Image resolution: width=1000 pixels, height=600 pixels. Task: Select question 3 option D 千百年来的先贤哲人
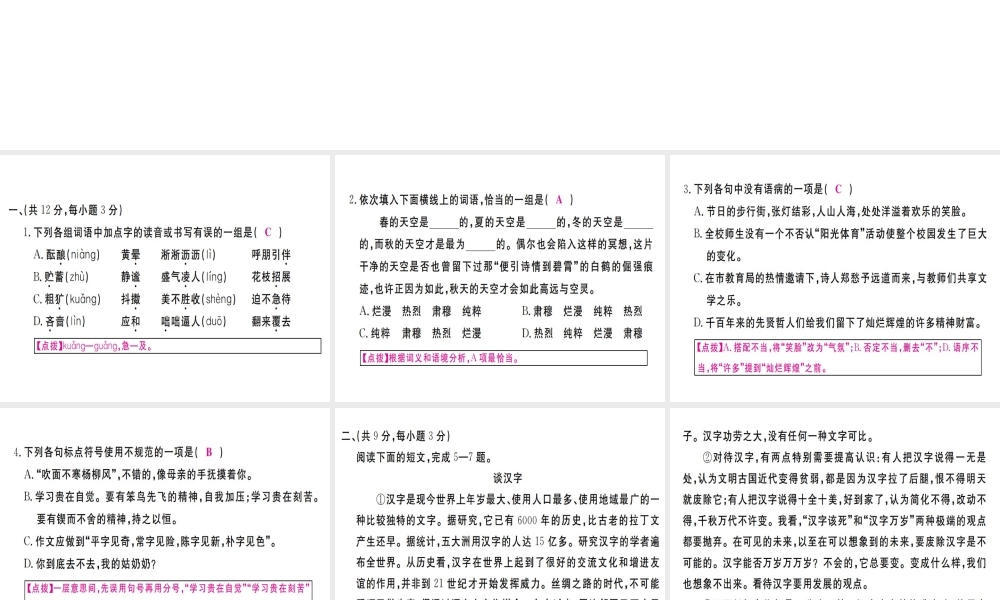[x=838, y=323]
